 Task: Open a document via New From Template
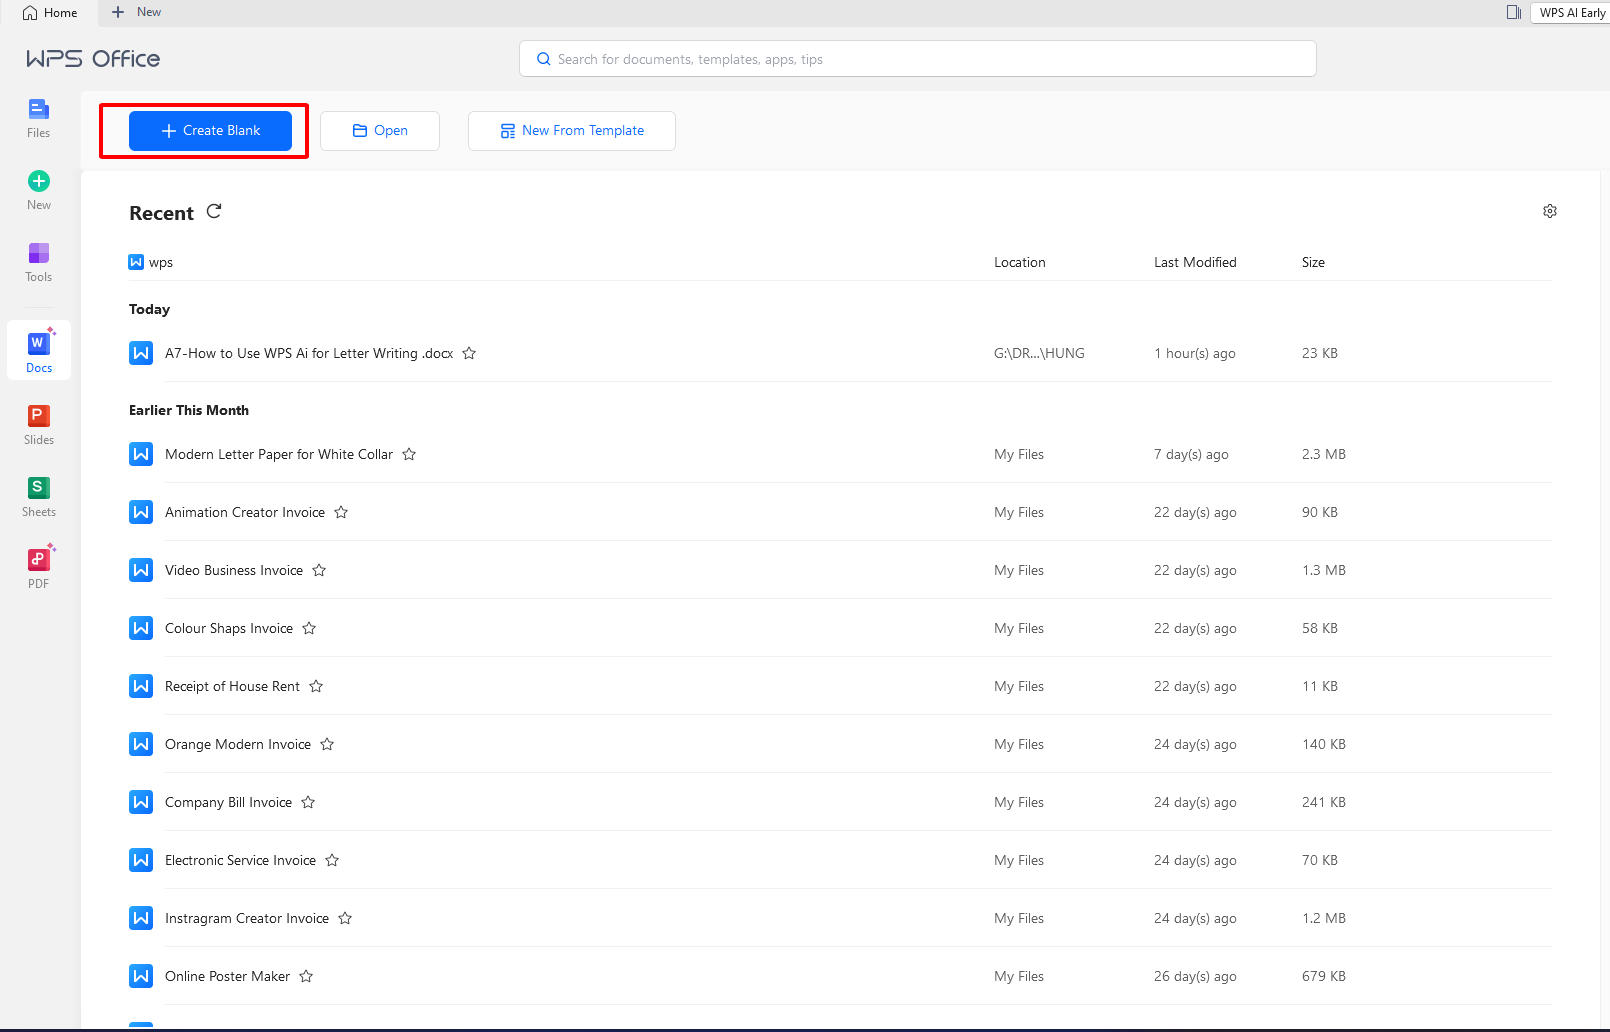(x=571, y=130)
